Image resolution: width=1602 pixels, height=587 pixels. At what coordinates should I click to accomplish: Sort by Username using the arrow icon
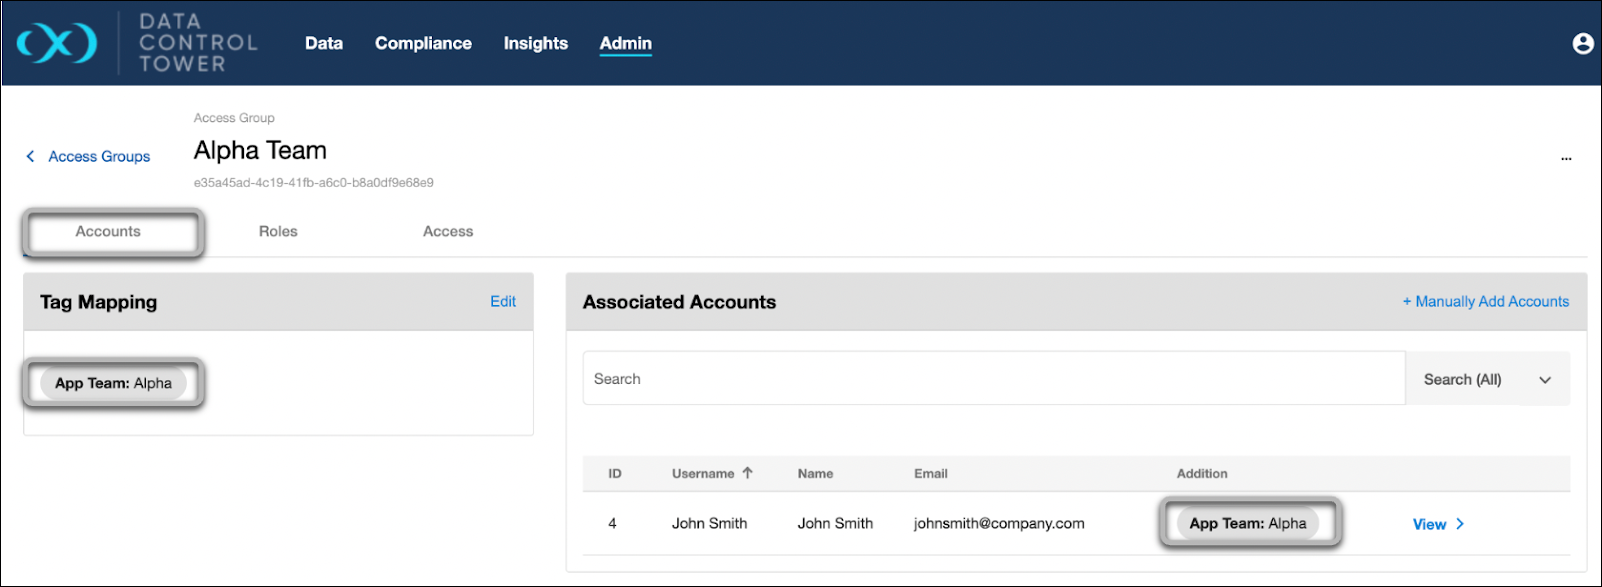tap(747, 473)
